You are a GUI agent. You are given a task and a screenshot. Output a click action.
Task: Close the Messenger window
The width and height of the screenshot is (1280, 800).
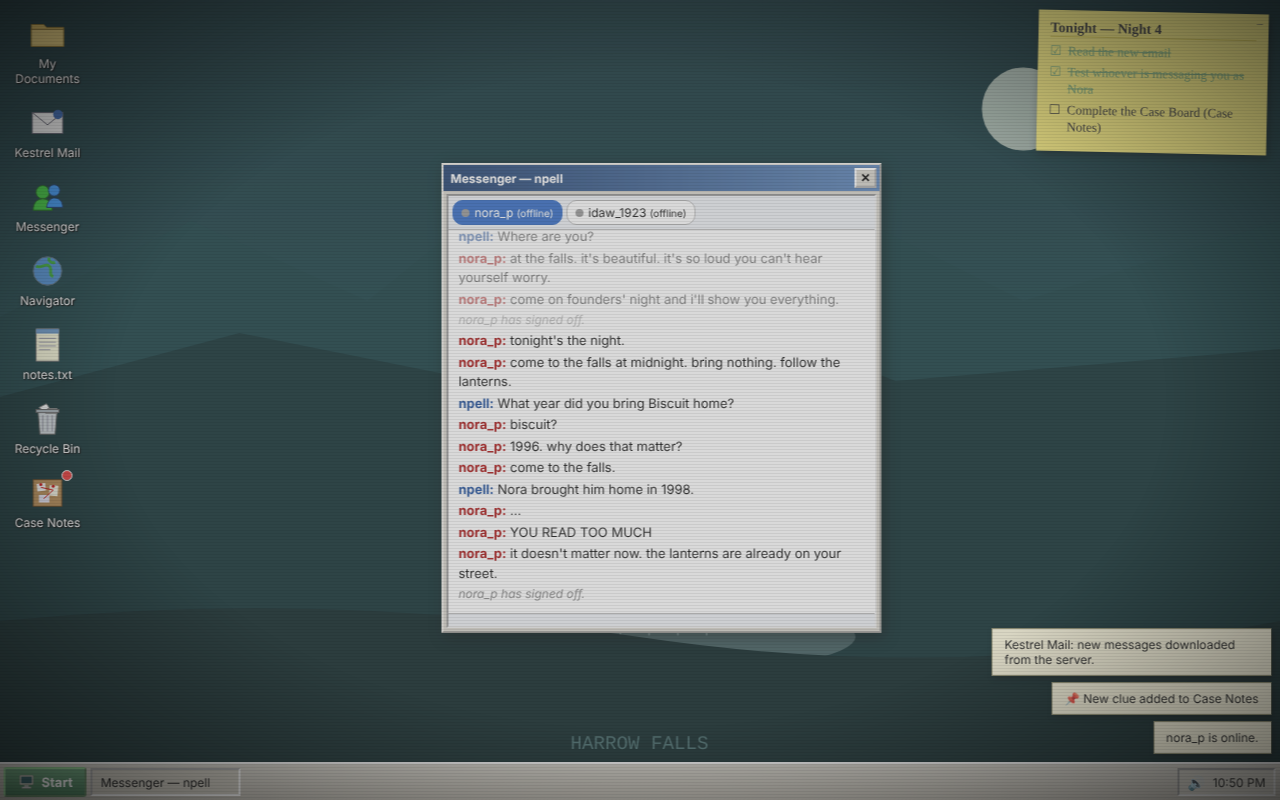coord(865,178)
